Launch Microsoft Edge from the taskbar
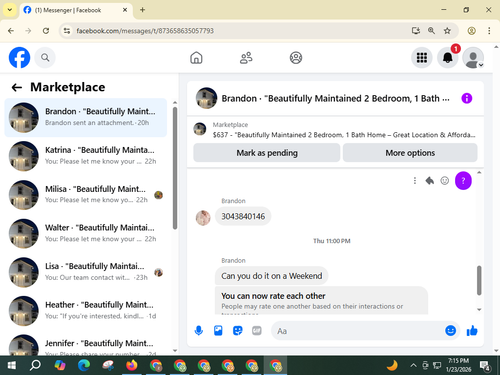 pyautogui.click(x=84, y=366)
